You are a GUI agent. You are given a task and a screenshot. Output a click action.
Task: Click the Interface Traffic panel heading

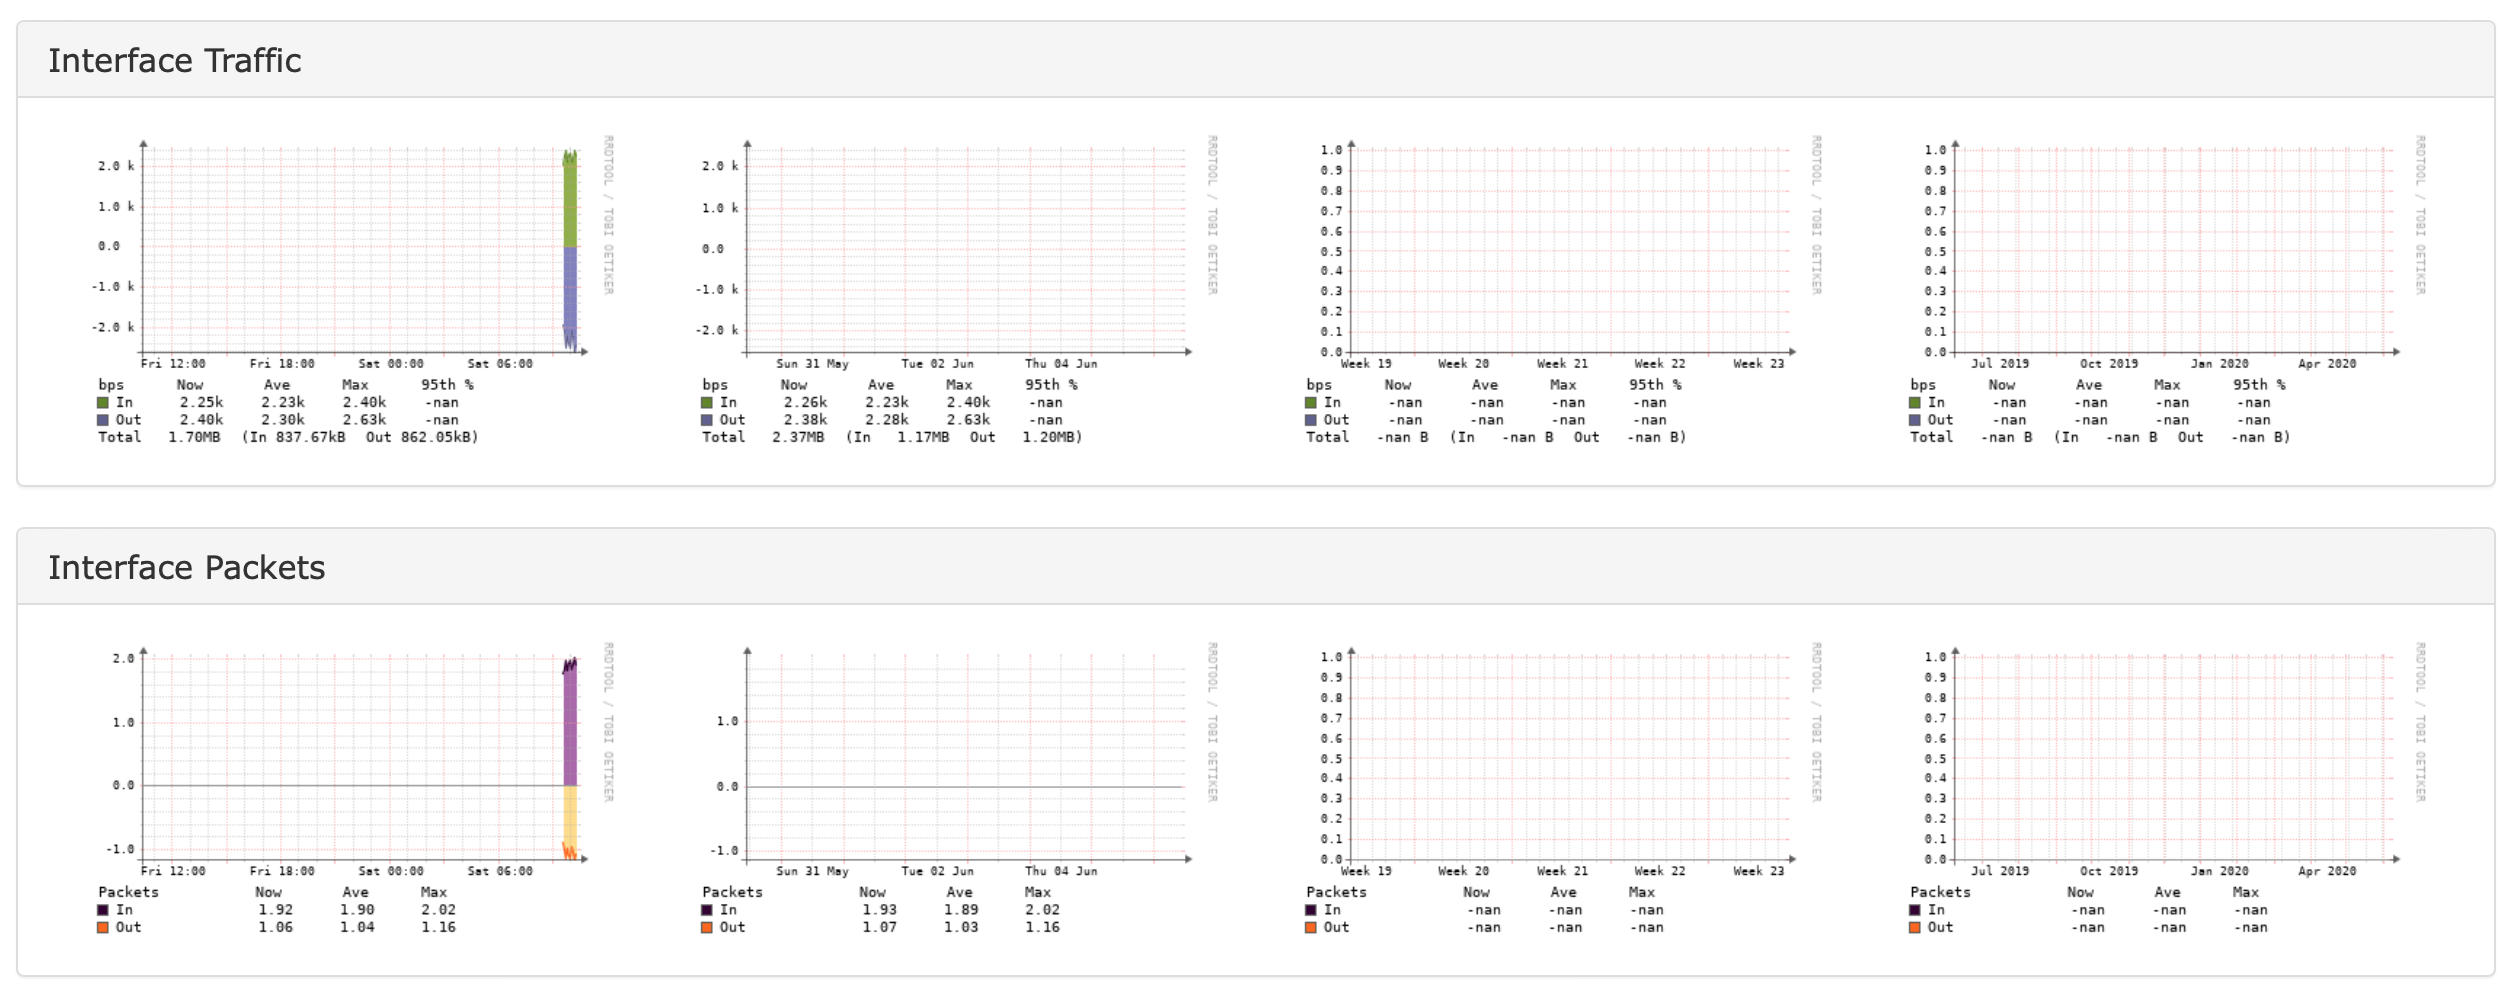[175, 61]
